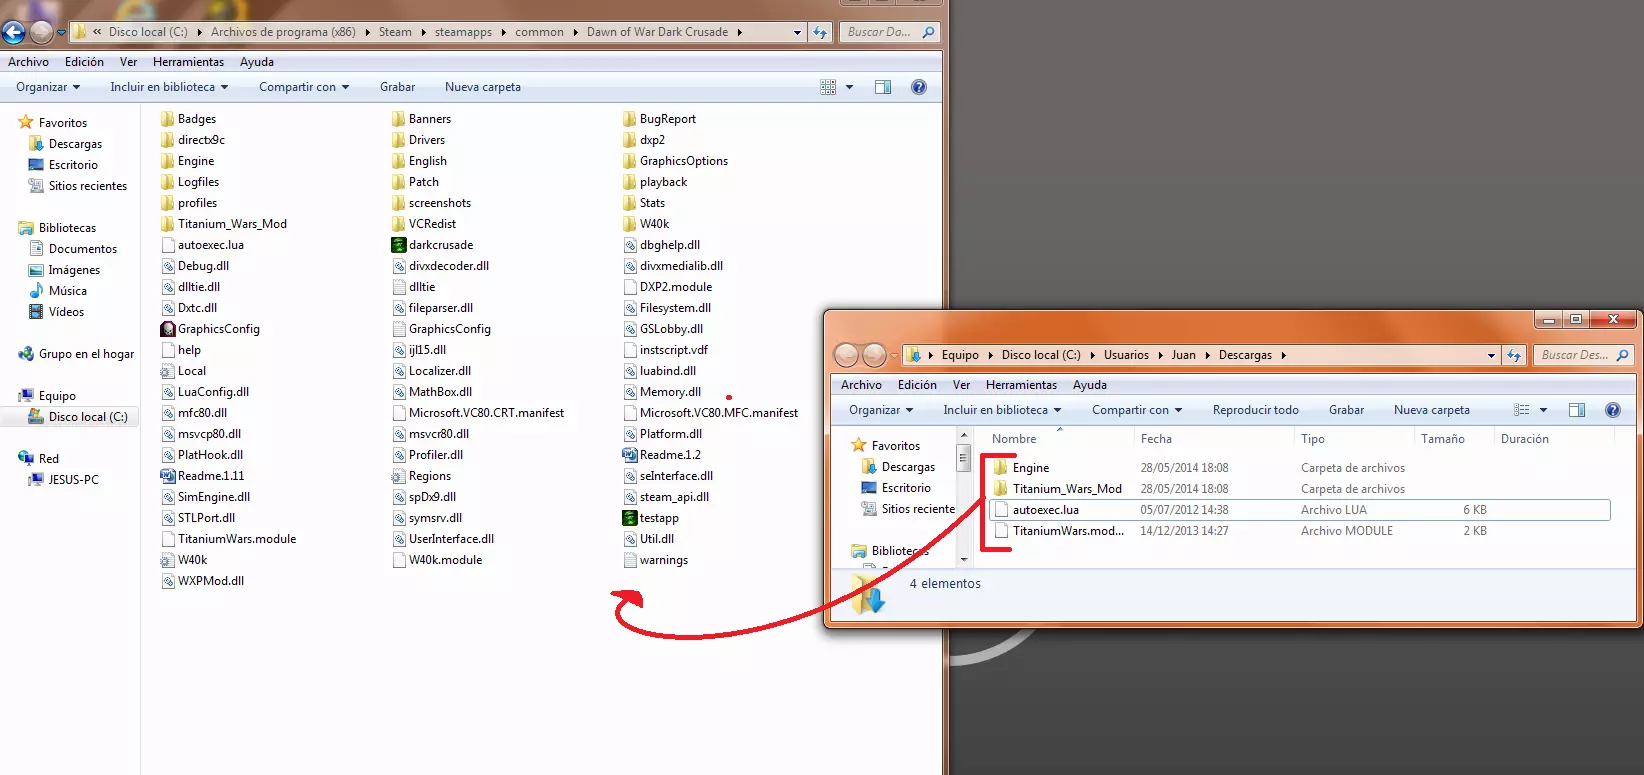The width and height of the screenshot is (1644, 775).
Task: Select JESUS-PC under Red in sidebar
Action: click(x=64, y=480)
